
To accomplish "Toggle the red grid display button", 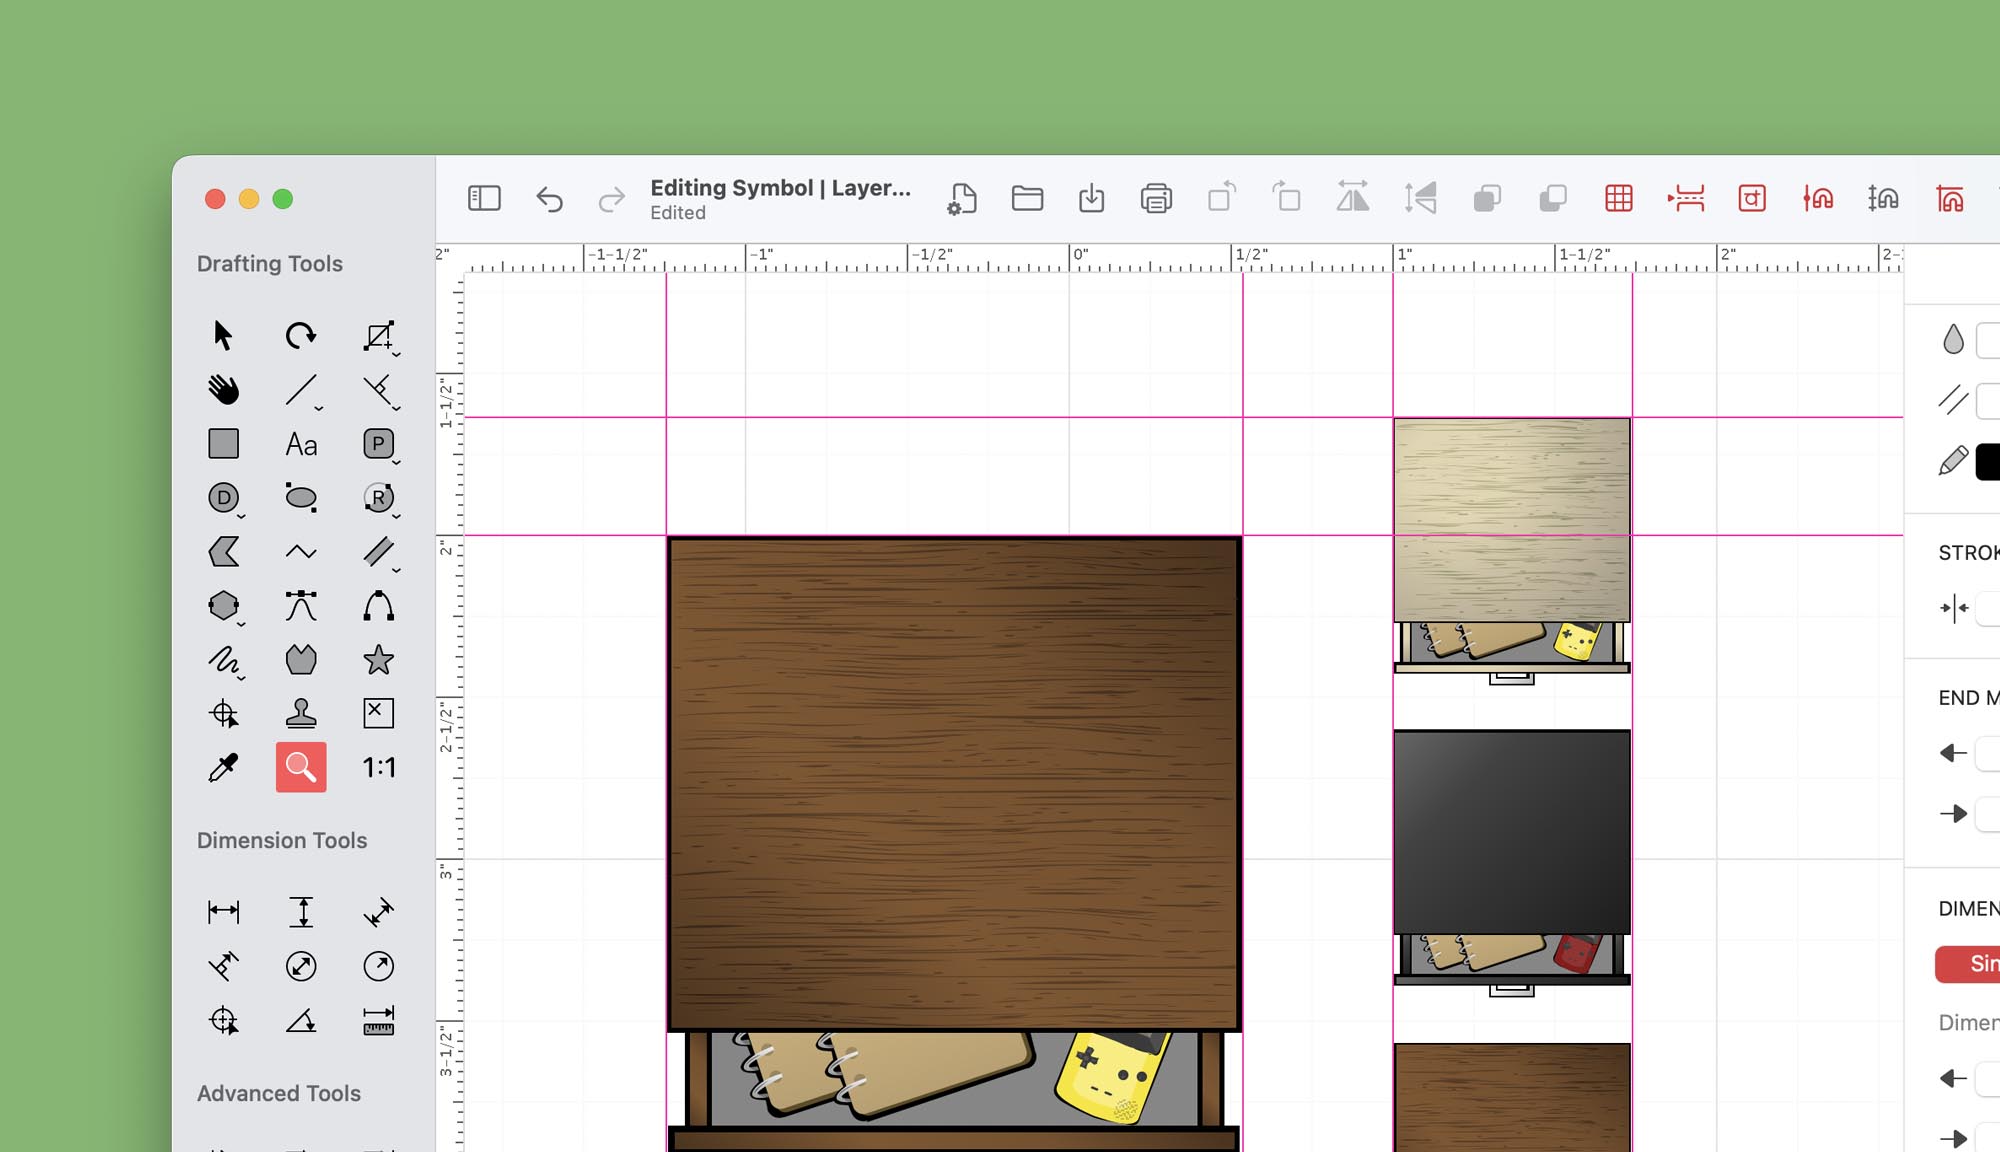I will pyautogui.click(x=1618, y=198).
